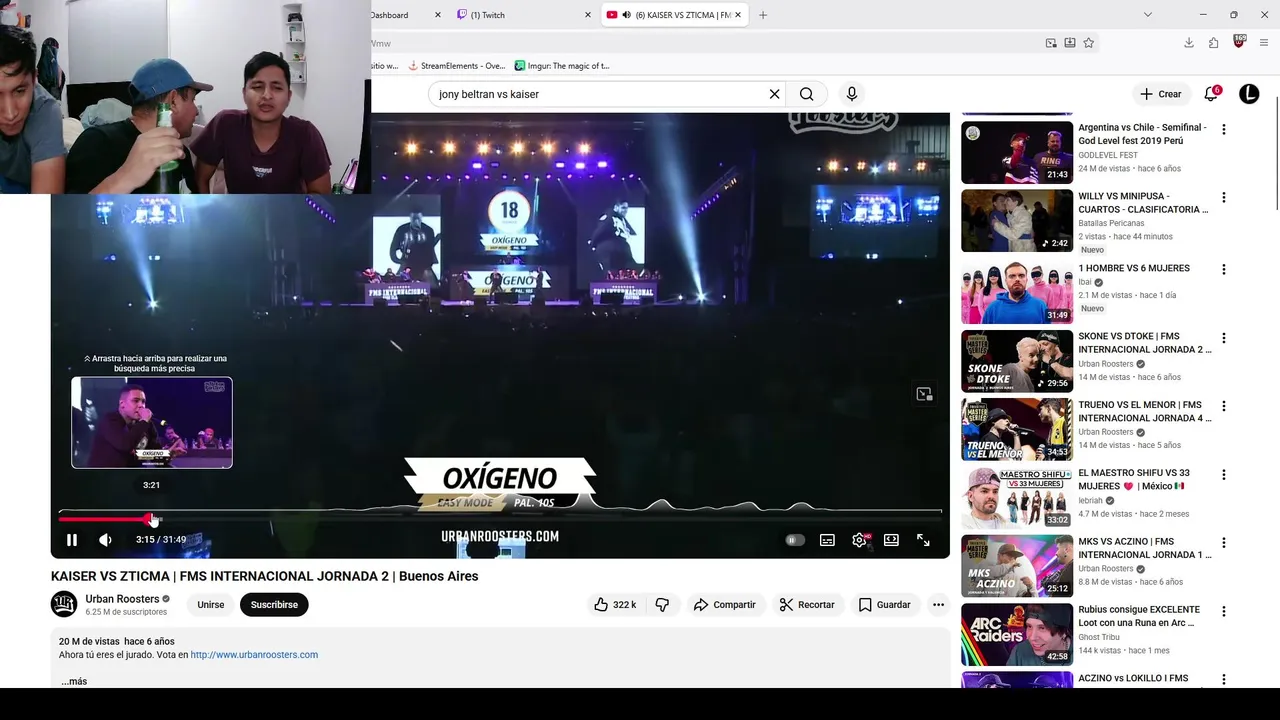Like the video (322 k)

[x=614, y=605]
